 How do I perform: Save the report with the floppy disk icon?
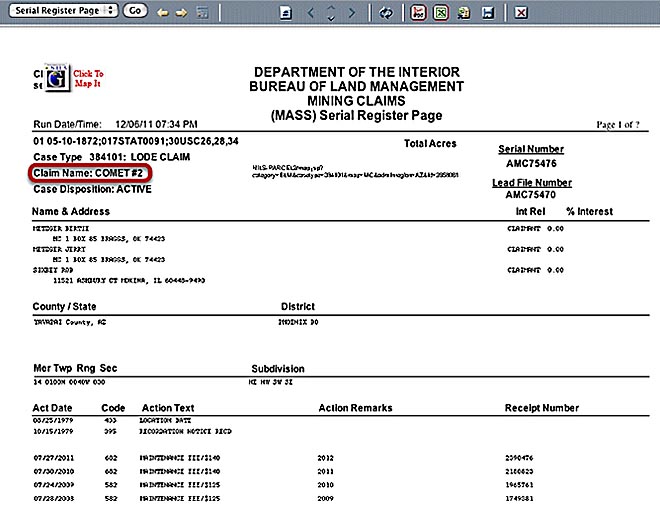click(x=488, y=13)
